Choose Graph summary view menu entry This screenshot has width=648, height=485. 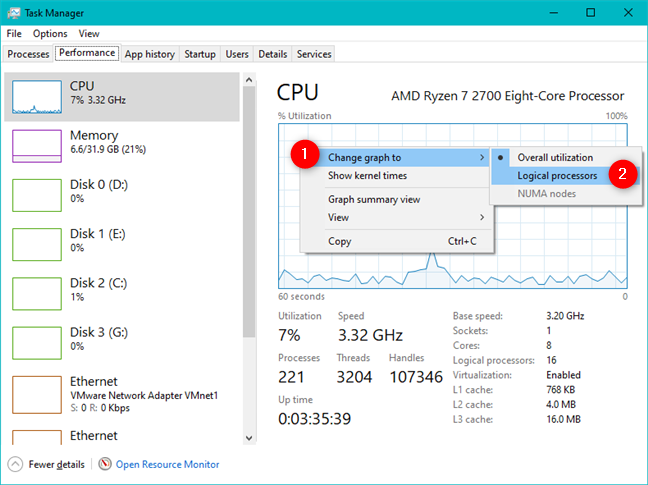pyautogui.click(x=396, y=200)
